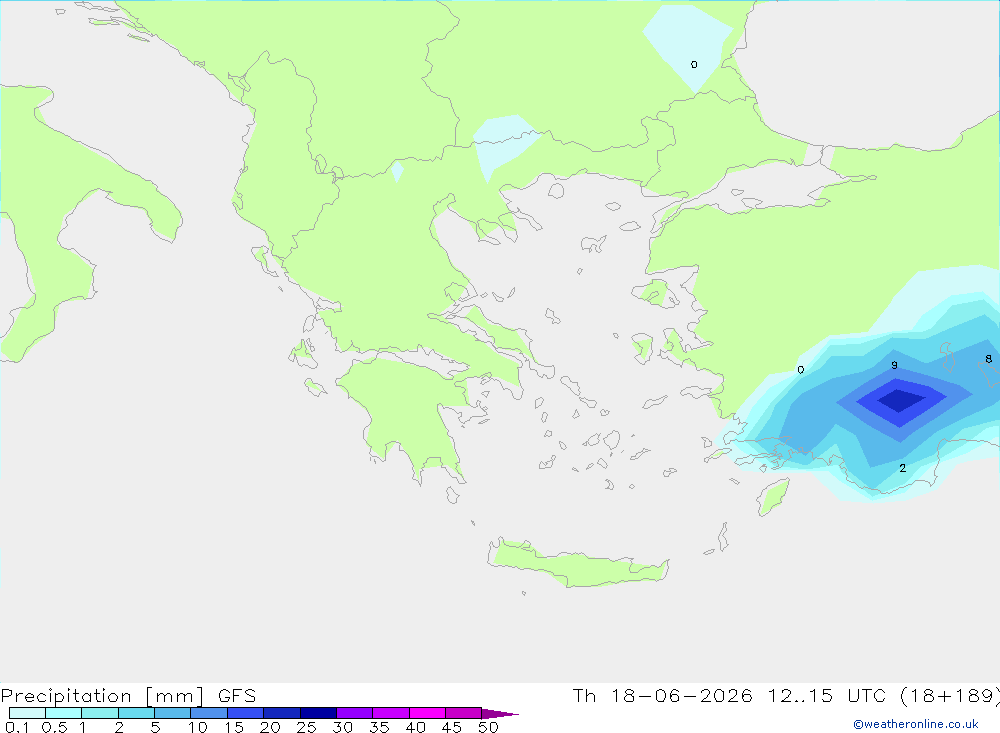Click the '40' legend tick label
This screenshot has height=733, width=1000.
415,727
